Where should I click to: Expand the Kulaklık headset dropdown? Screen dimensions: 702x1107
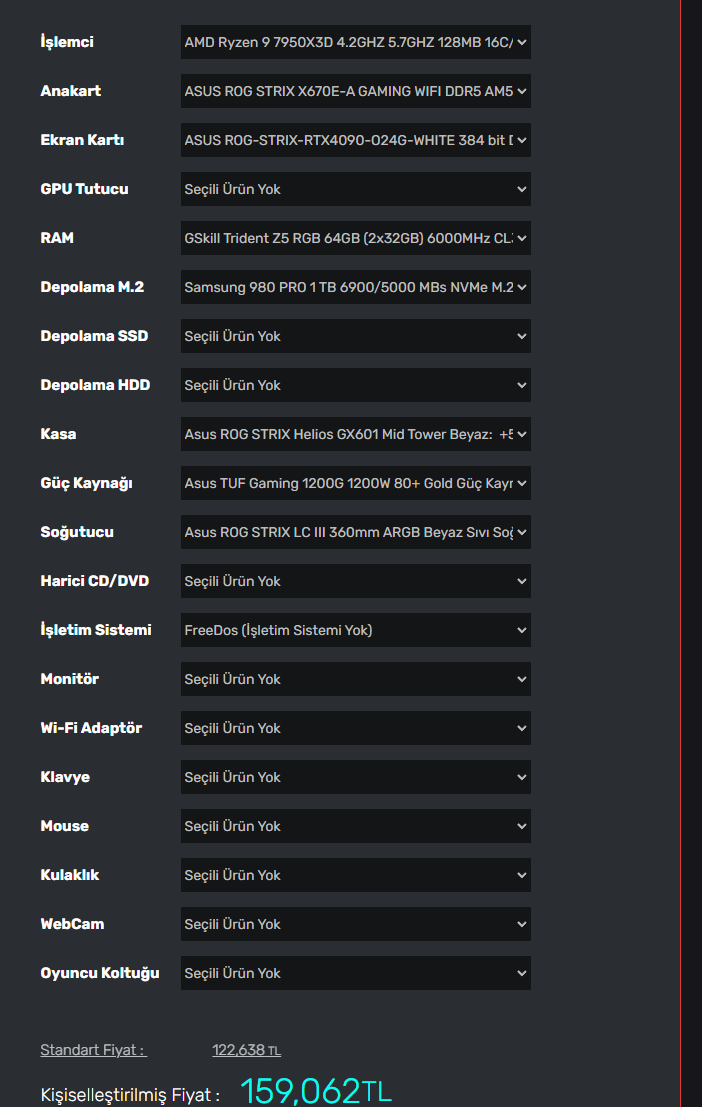pos(355,875)
